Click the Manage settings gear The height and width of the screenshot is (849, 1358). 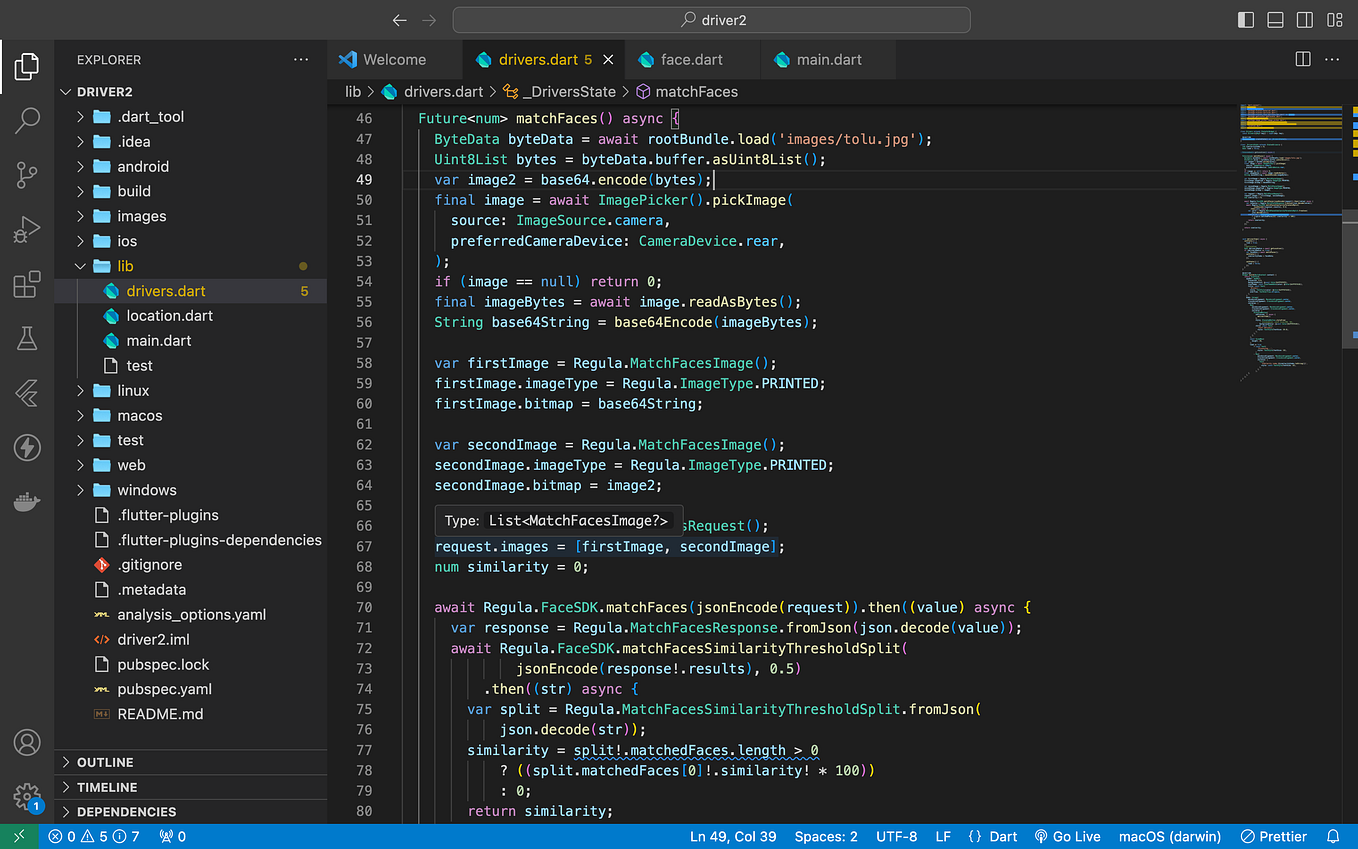coord(27,796)
